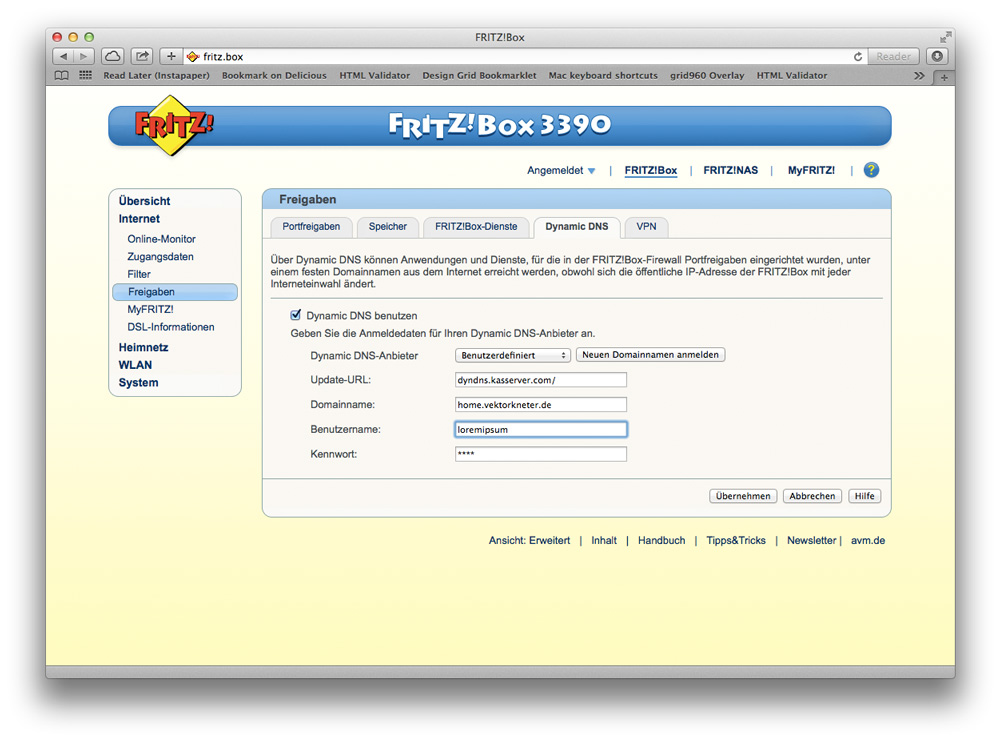
Task: Click the Domainname input field
Action: [x=541, y=405]
